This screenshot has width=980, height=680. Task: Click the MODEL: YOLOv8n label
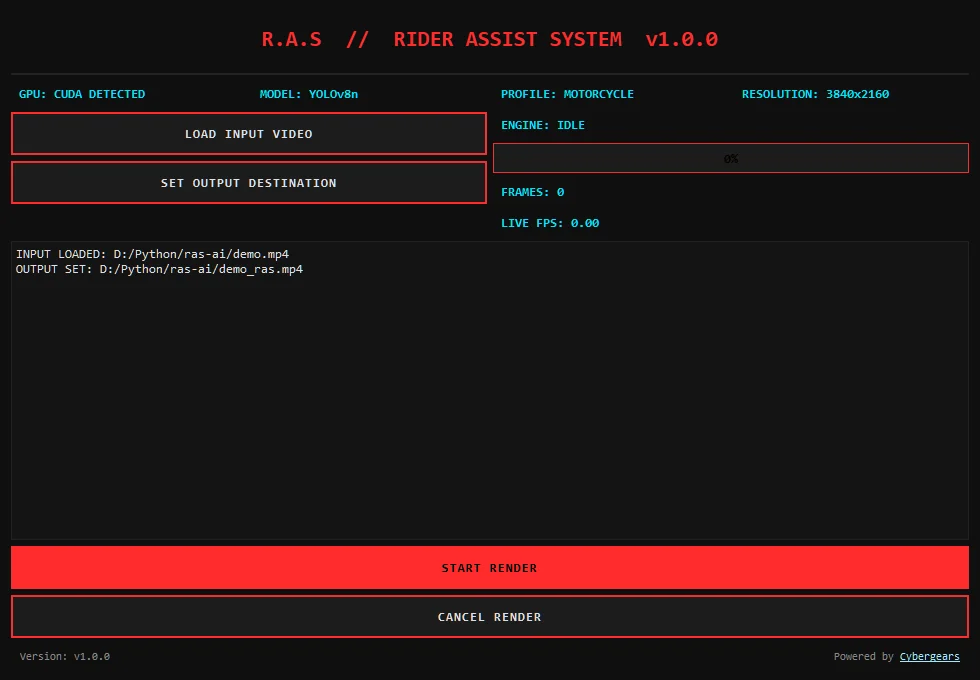[x=309, y=94]
